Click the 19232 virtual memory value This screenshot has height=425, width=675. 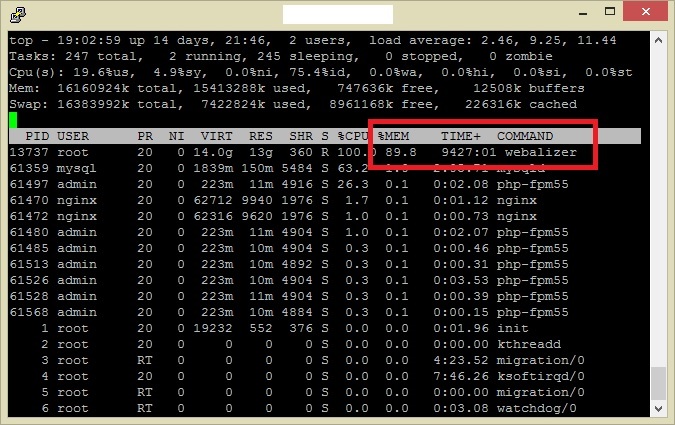point(213,328)
